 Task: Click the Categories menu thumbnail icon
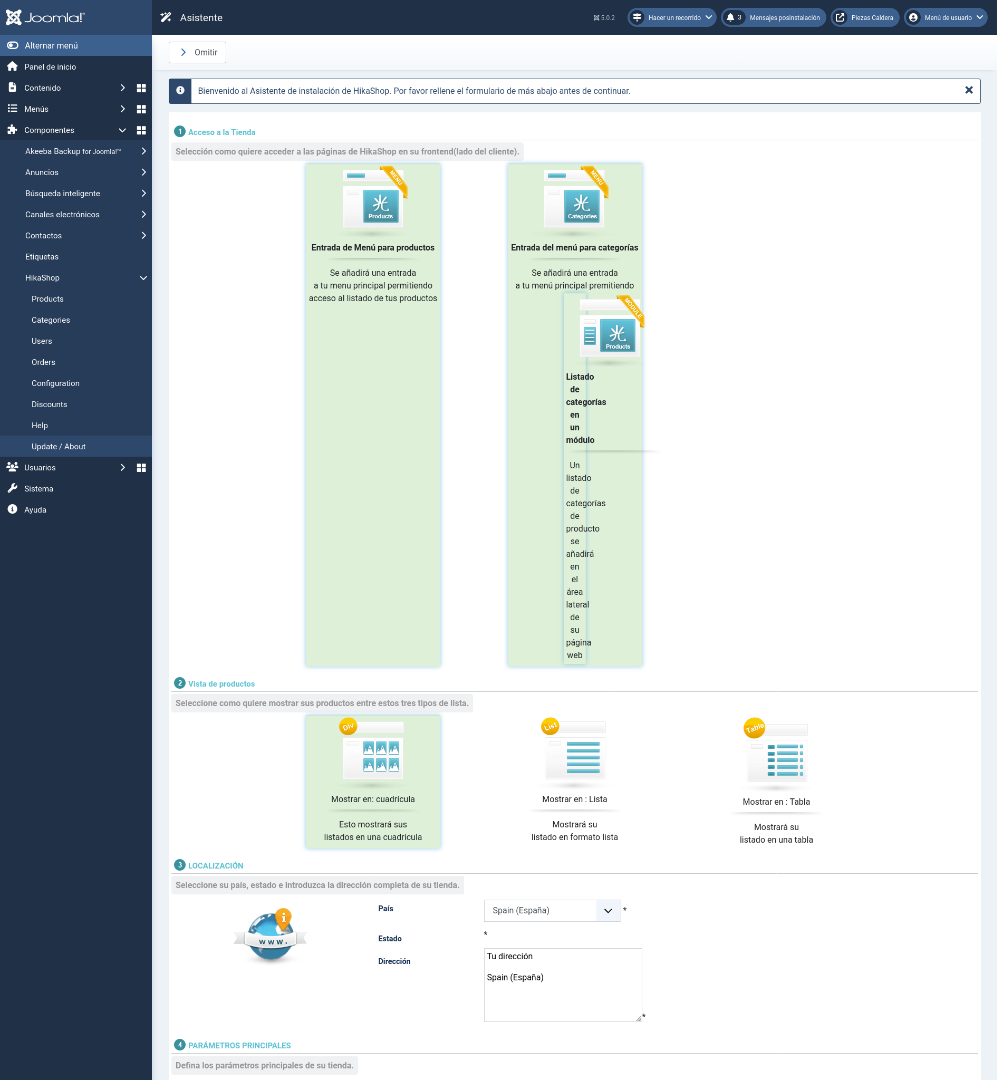[575, 198]
